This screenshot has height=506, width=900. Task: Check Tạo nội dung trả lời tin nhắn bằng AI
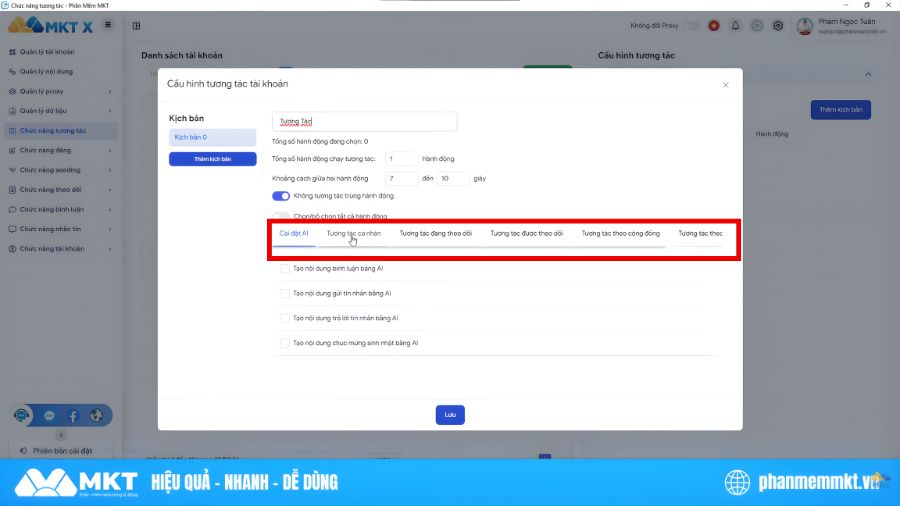(x=285, y=318)
